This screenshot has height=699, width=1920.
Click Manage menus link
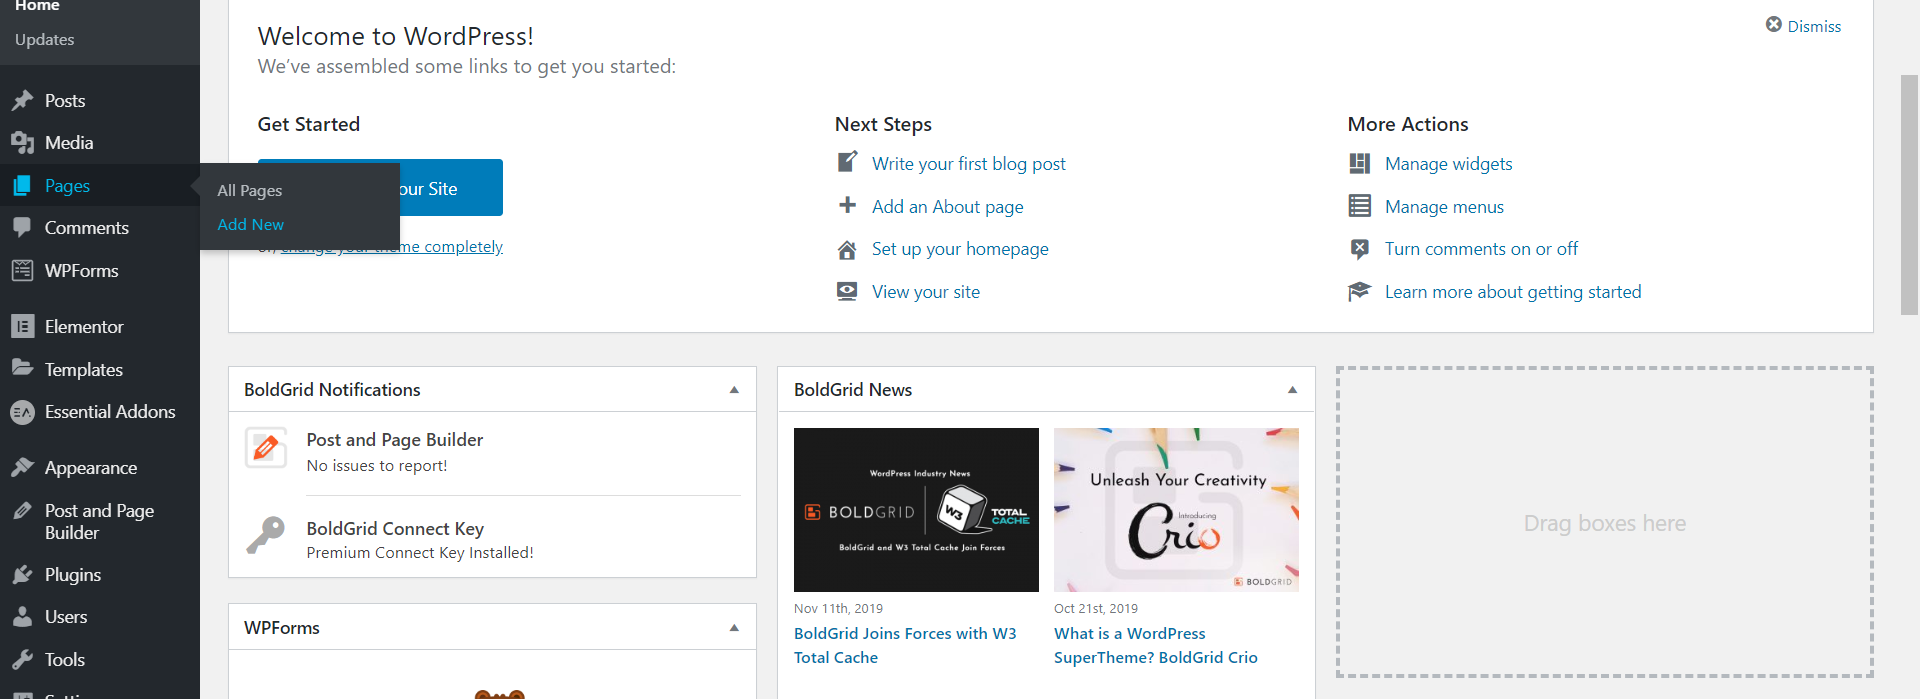point(1444,207)
